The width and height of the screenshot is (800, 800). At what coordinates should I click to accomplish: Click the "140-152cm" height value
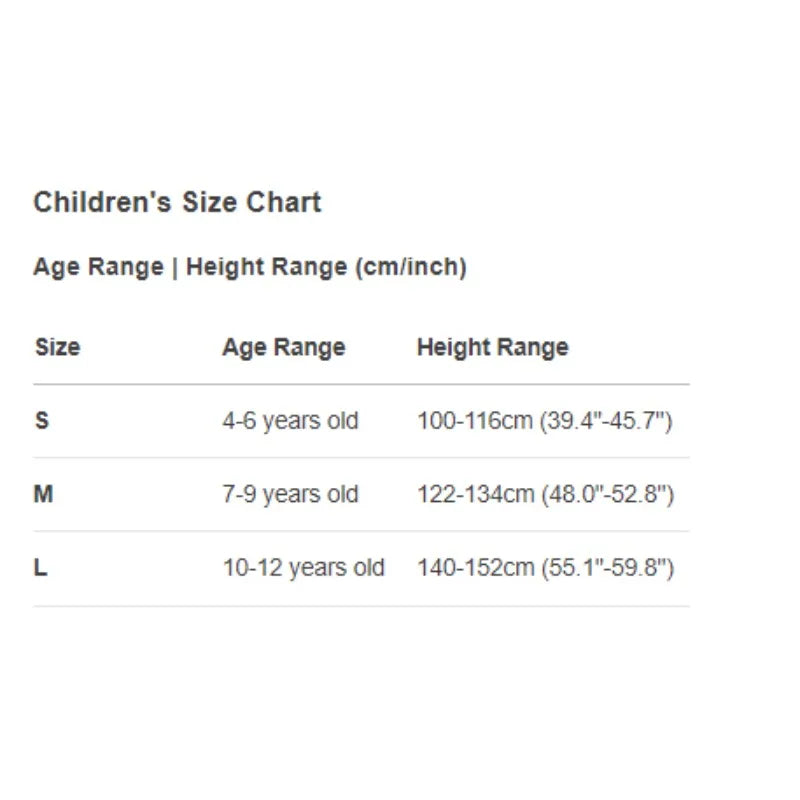(475, 568)
